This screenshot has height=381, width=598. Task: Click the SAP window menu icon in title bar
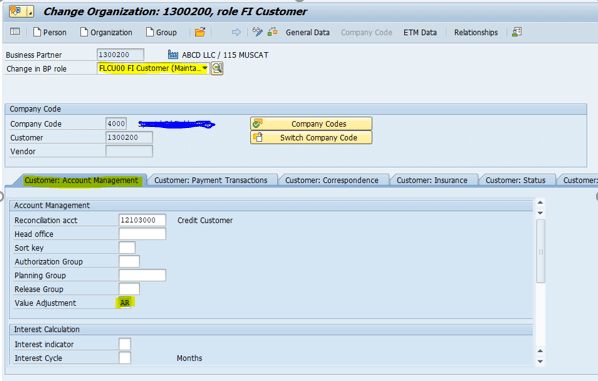tap(21, 12)
